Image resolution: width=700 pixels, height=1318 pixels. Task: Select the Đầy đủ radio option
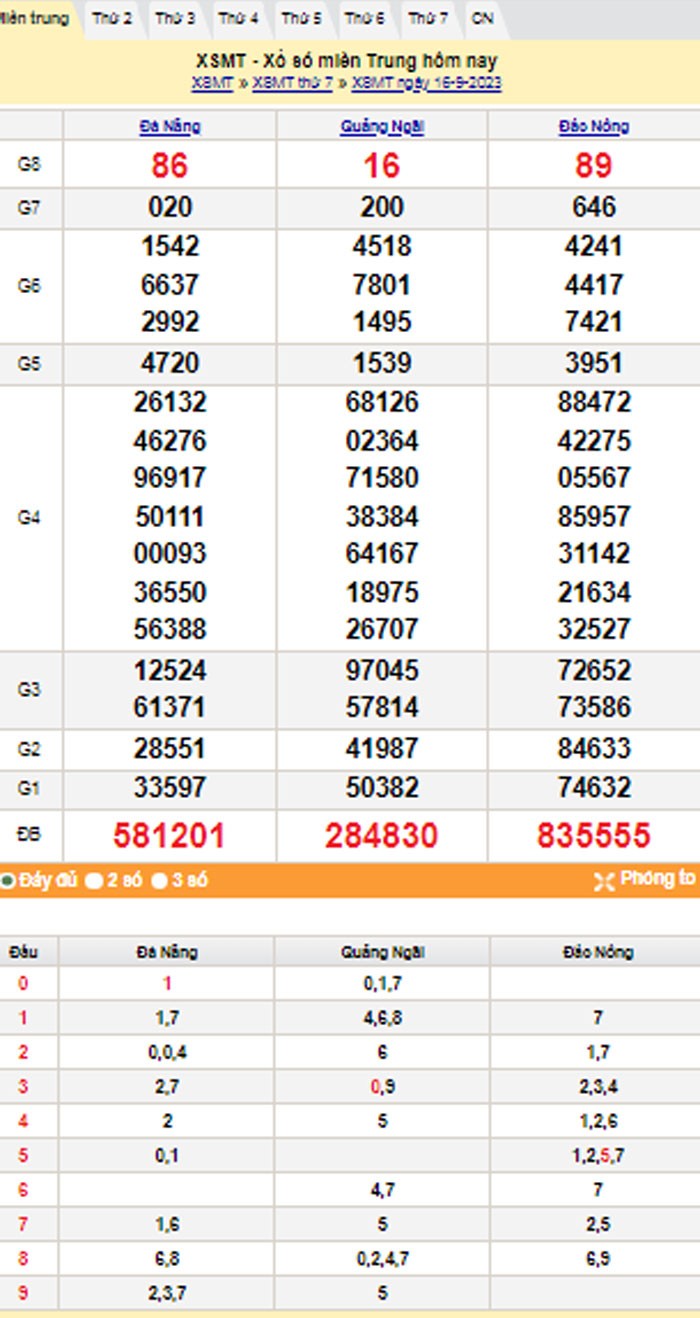tap(8, 882)
